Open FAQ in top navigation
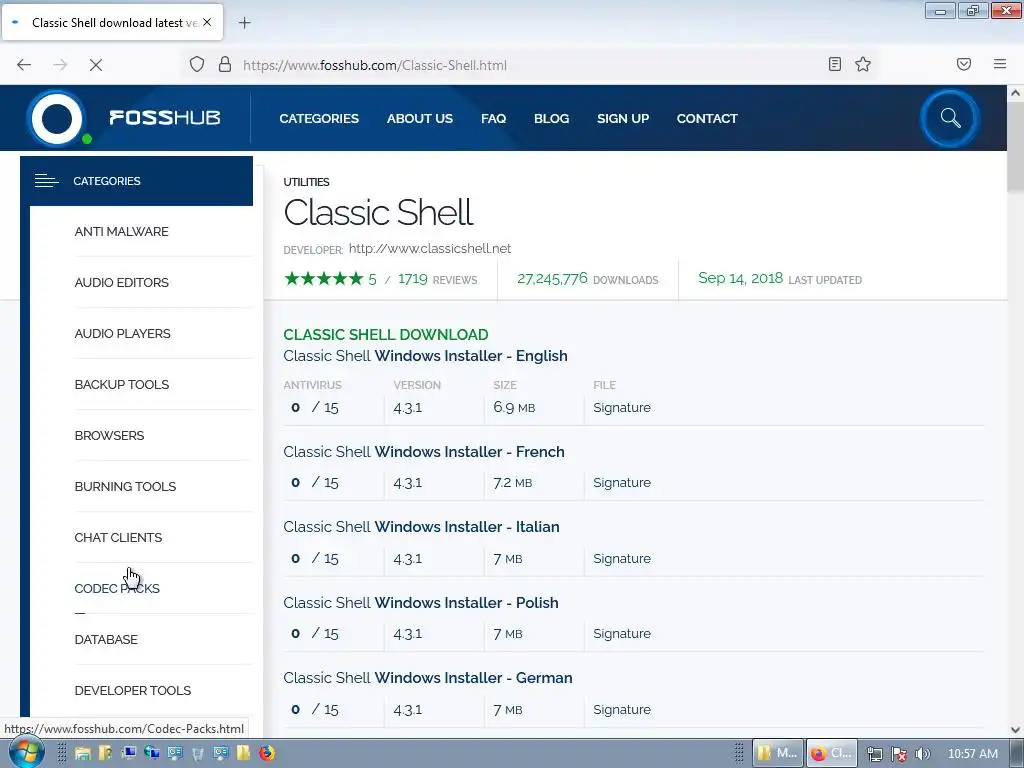This screenshot has height=768, width=1024. click(x=493, y=118)
